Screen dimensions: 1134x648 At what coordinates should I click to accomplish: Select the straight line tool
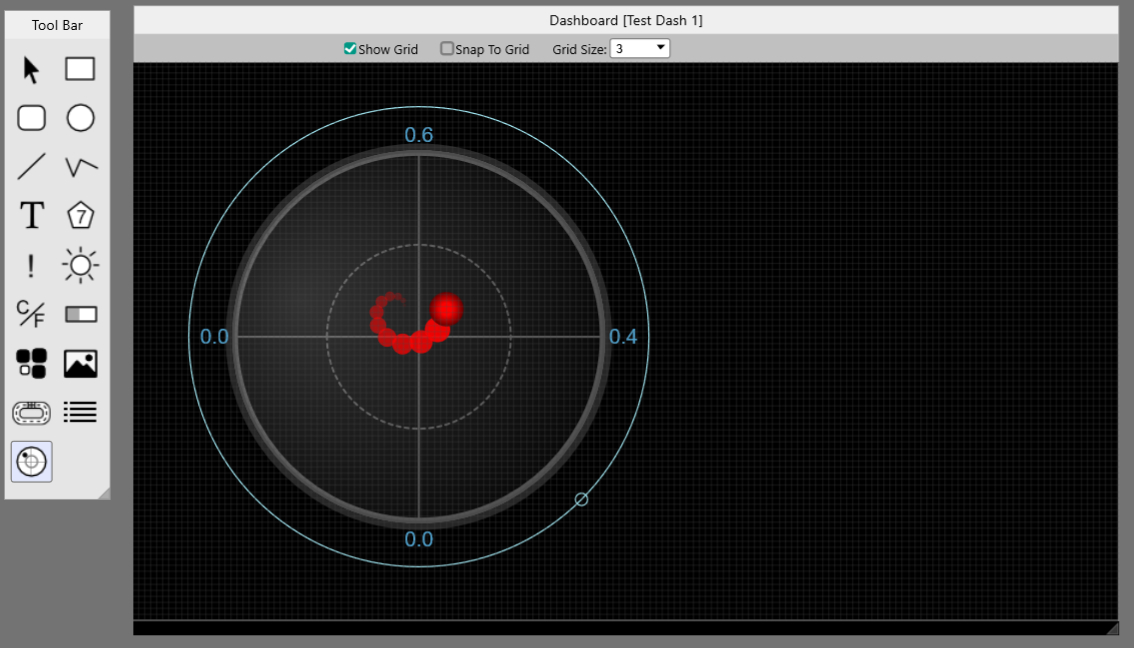coord(31,166)
